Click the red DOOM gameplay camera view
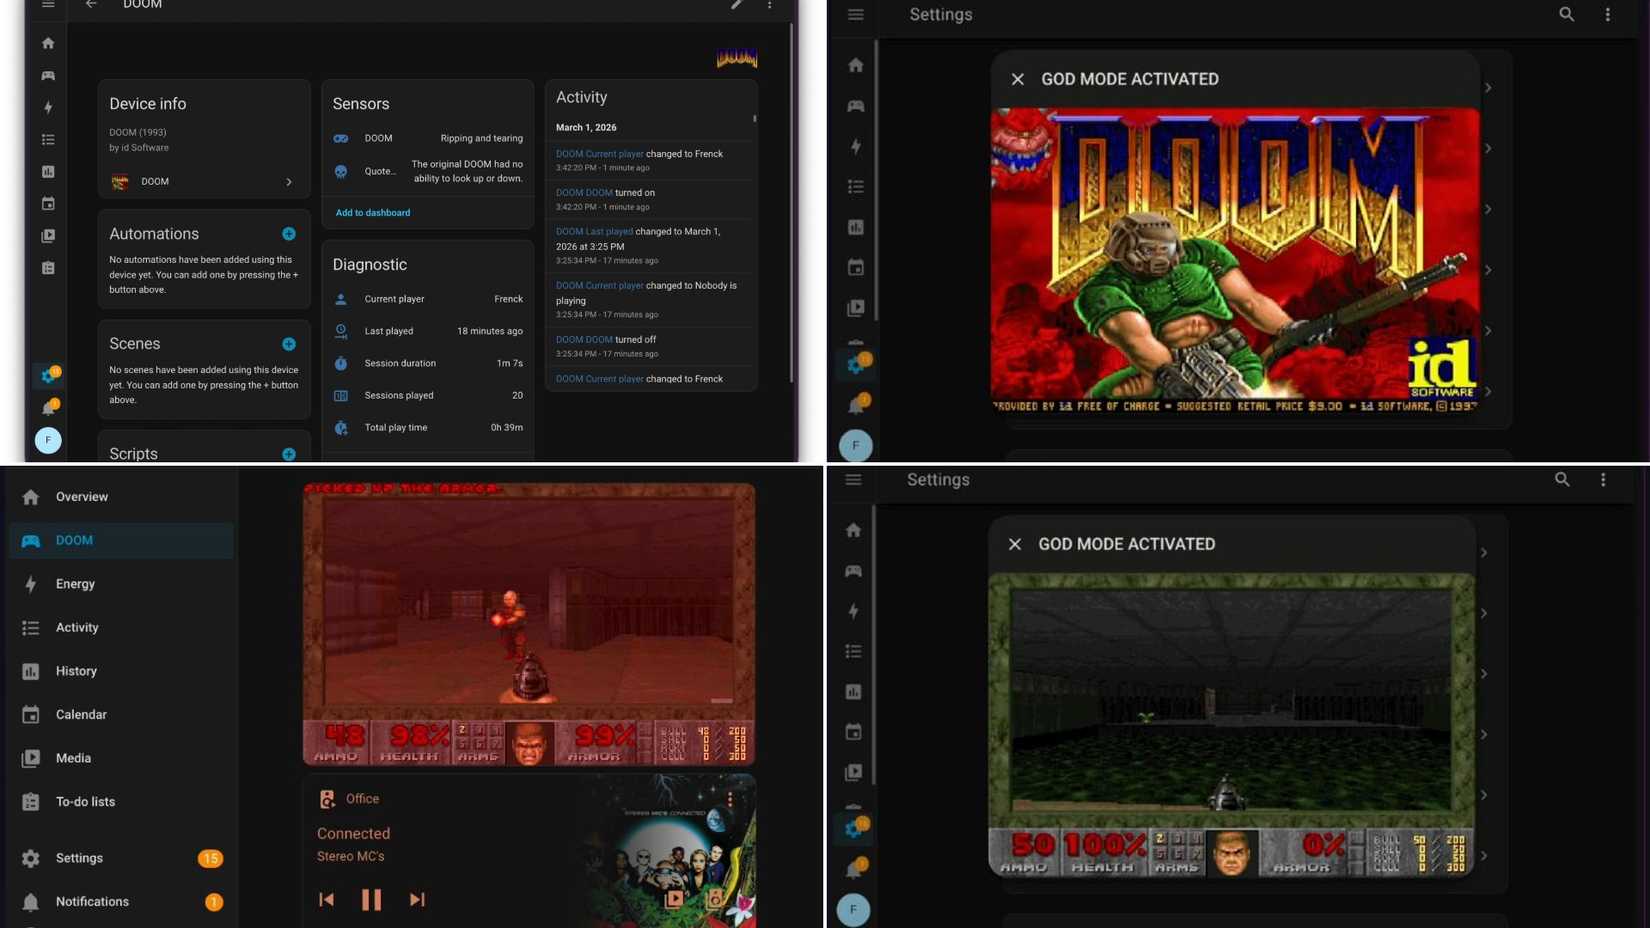This screenshot has width=1650, height=928. pos(529,625)
